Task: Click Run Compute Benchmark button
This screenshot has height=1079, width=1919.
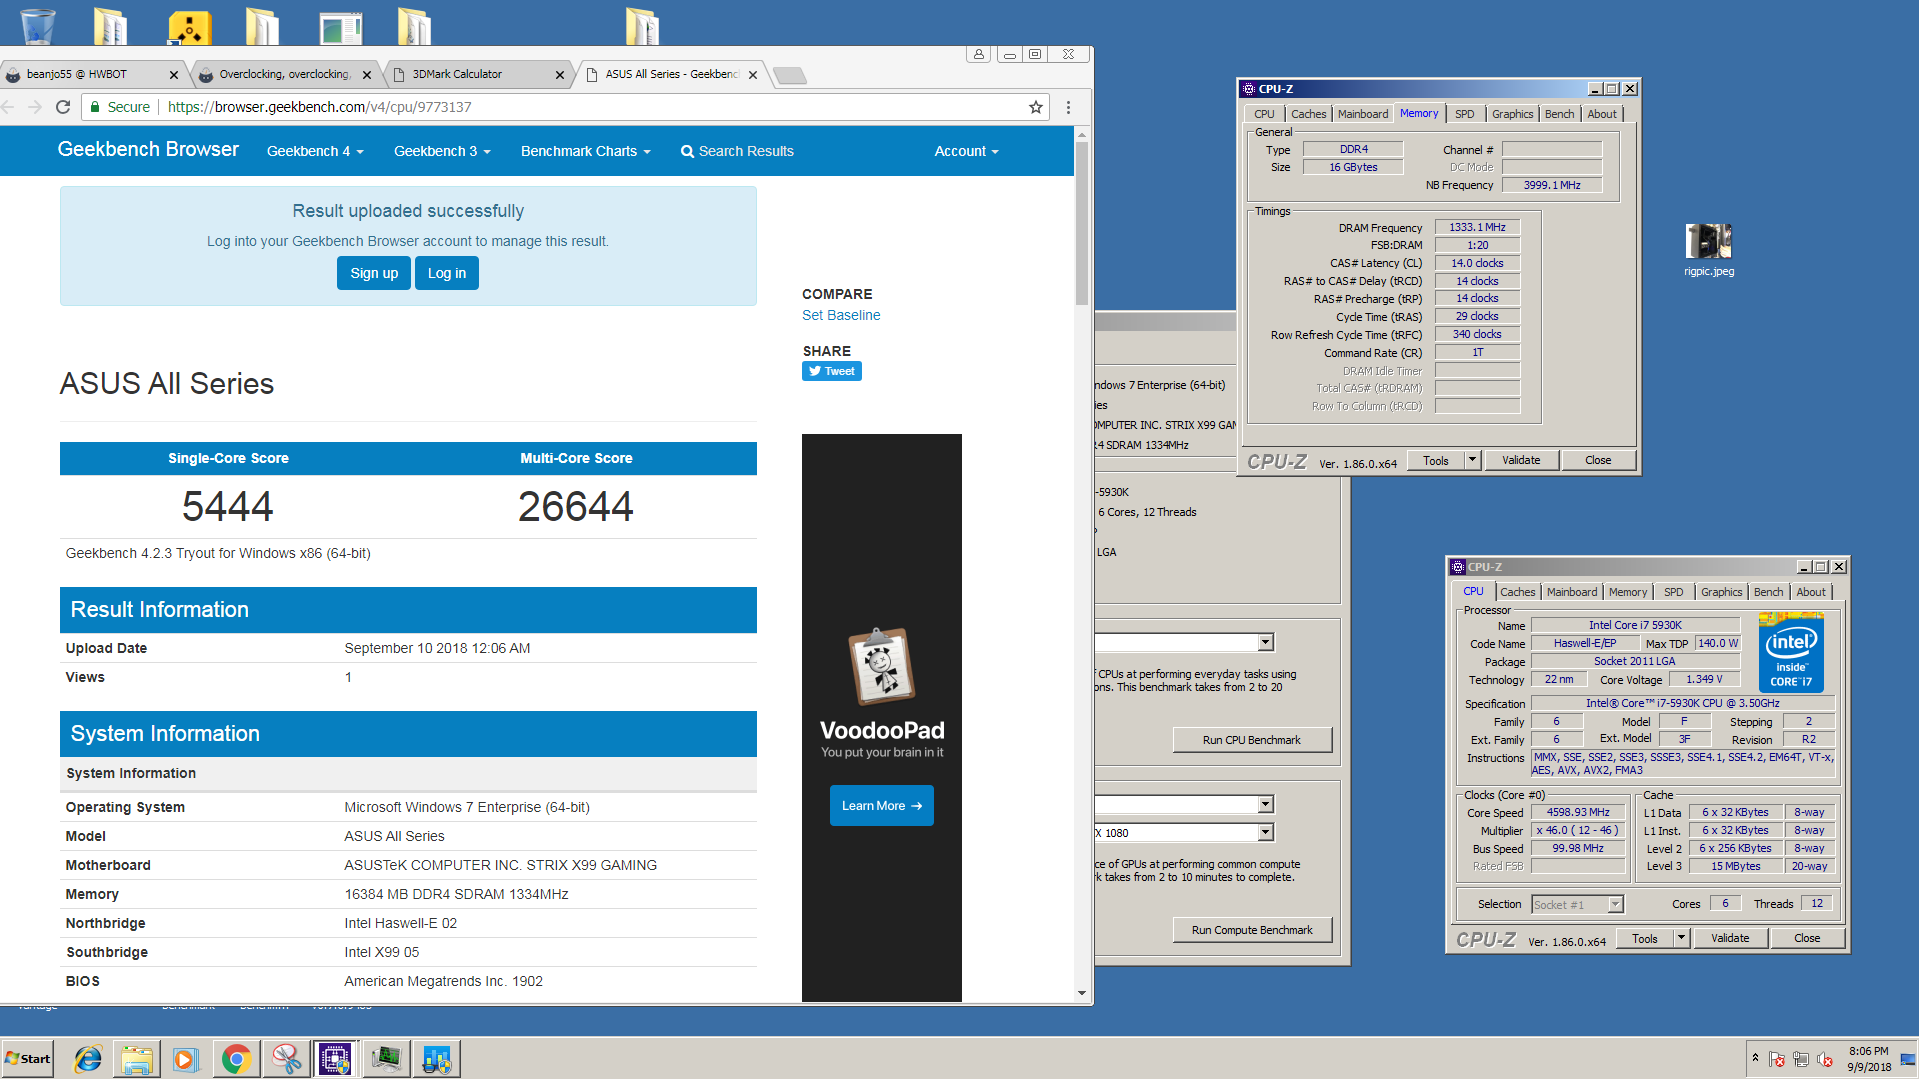Action: click(1252, 930)
